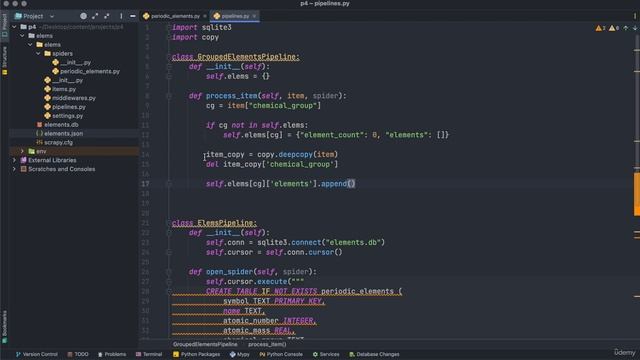The width and height of the screenshot is (640, 360).
Task: Open the Python Console tool window
Action: pyautogui.click(x=281, y=354)
